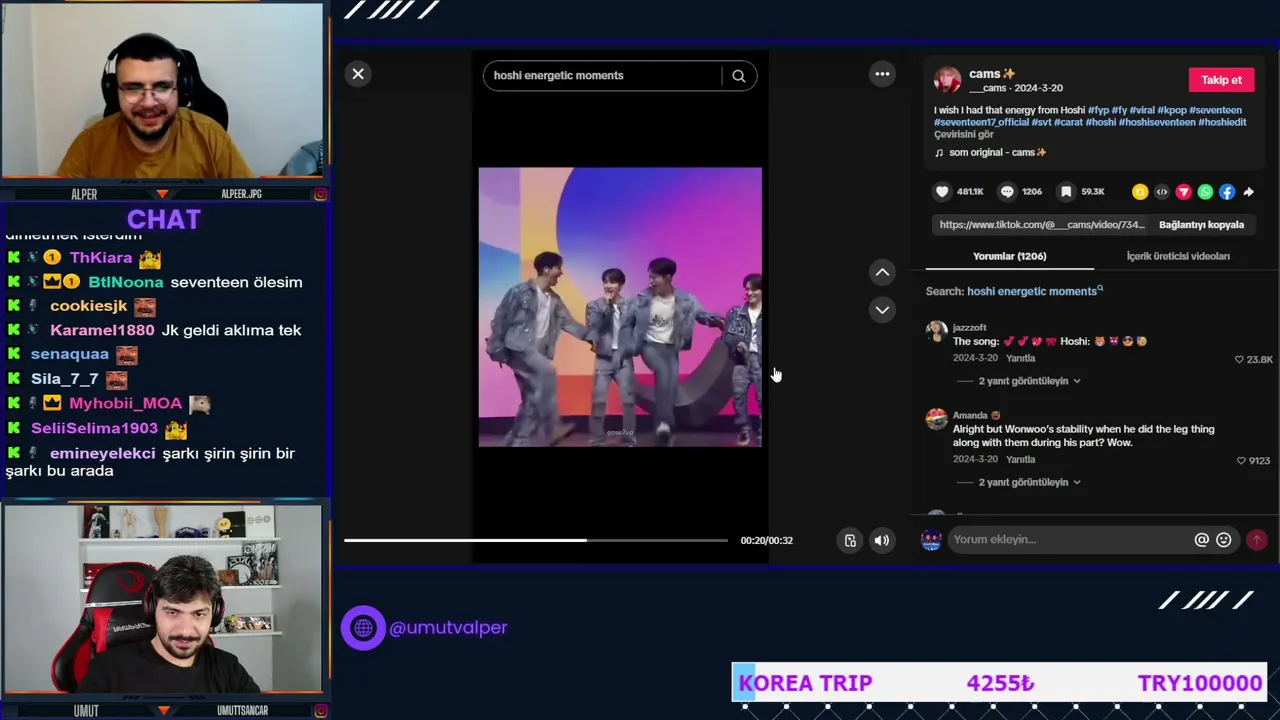This screenshot has height=720, width=1280.
Task: Expand 2 replies under Amanda's comment
Action: tap(1028, 482)
